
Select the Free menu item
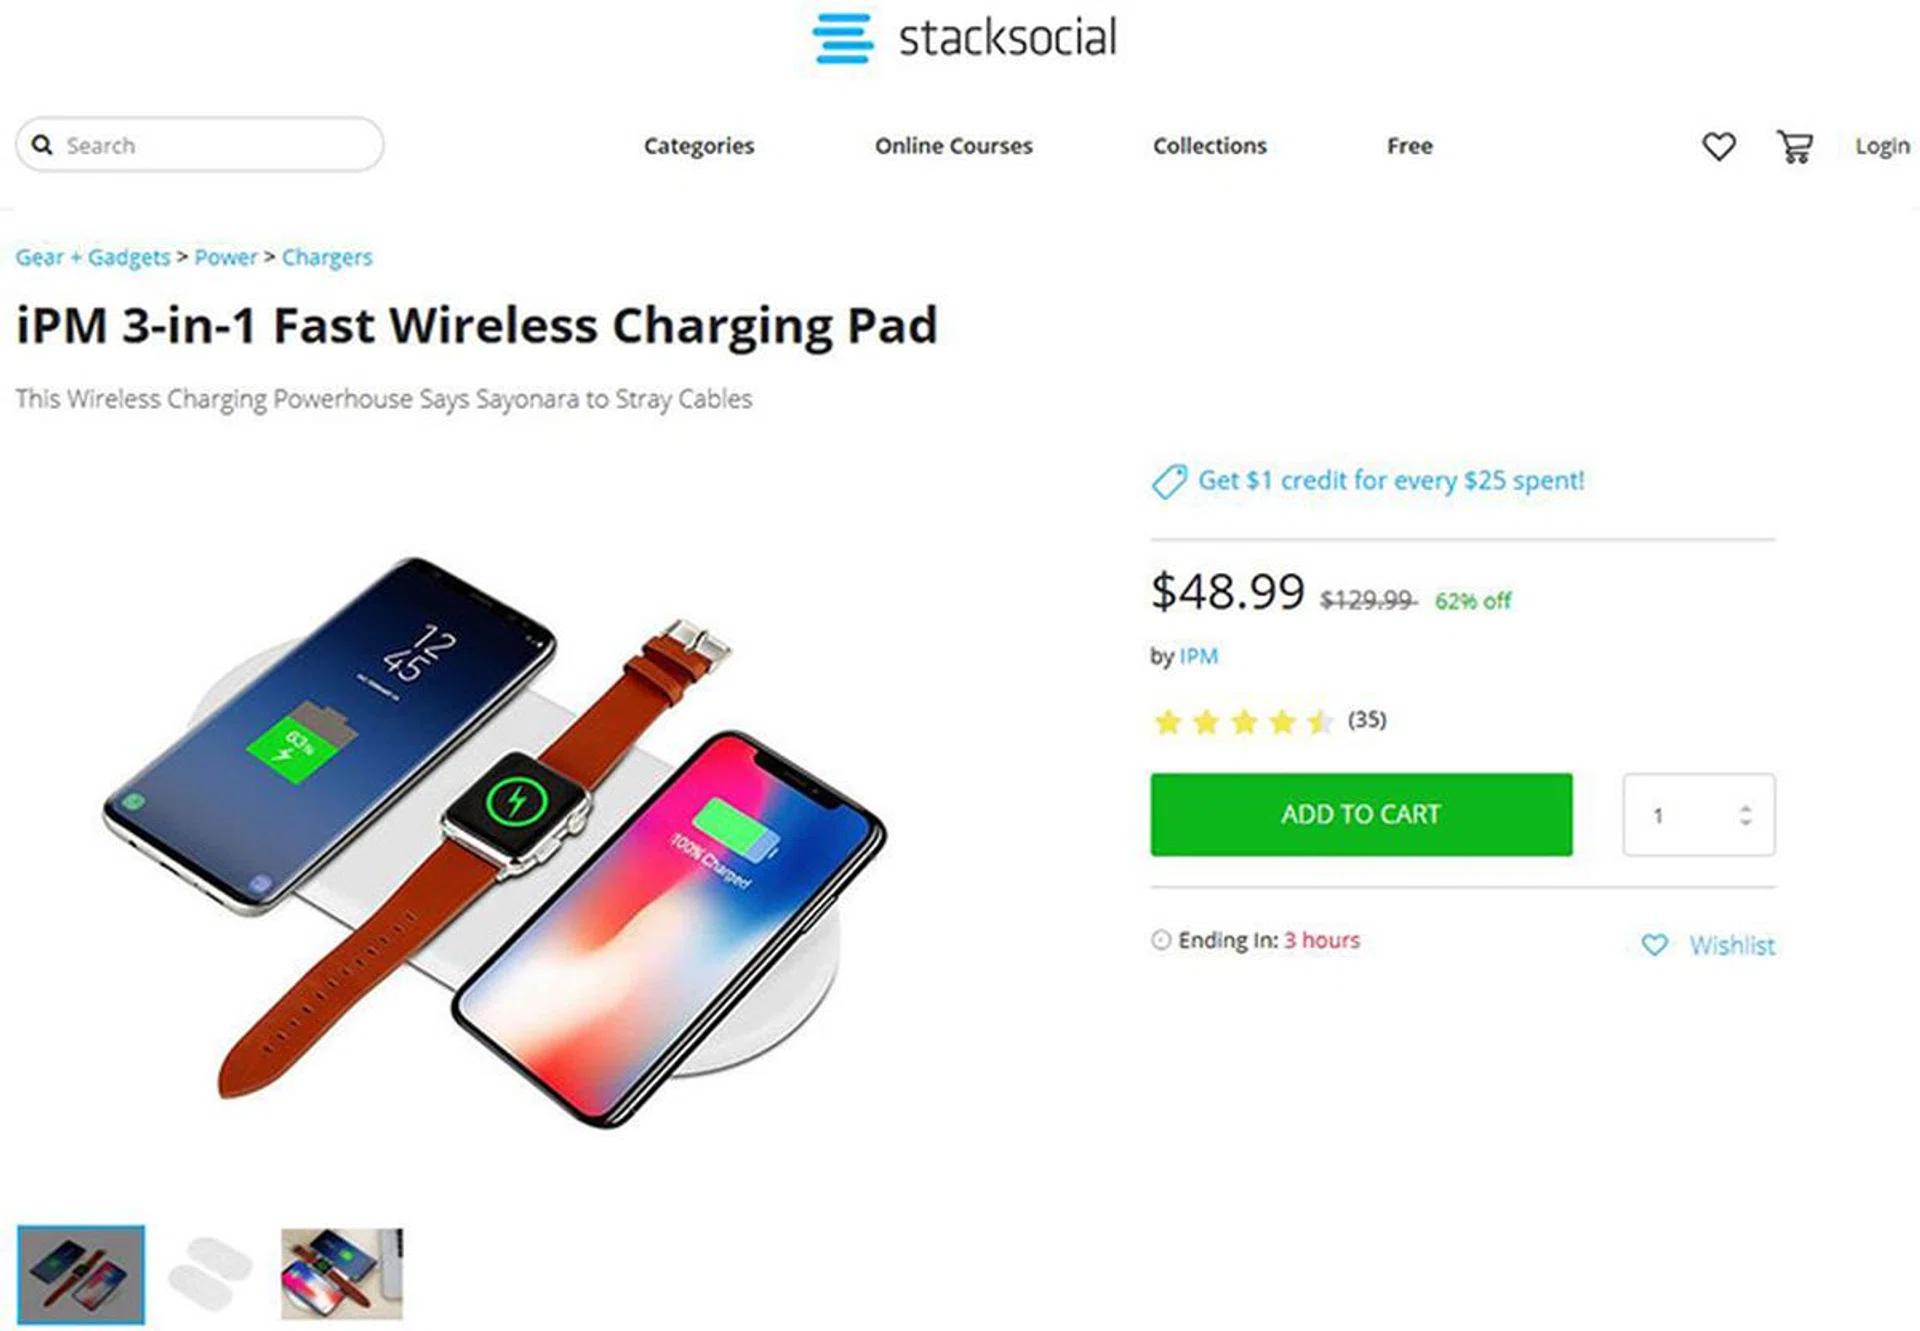click(1409, 146)
